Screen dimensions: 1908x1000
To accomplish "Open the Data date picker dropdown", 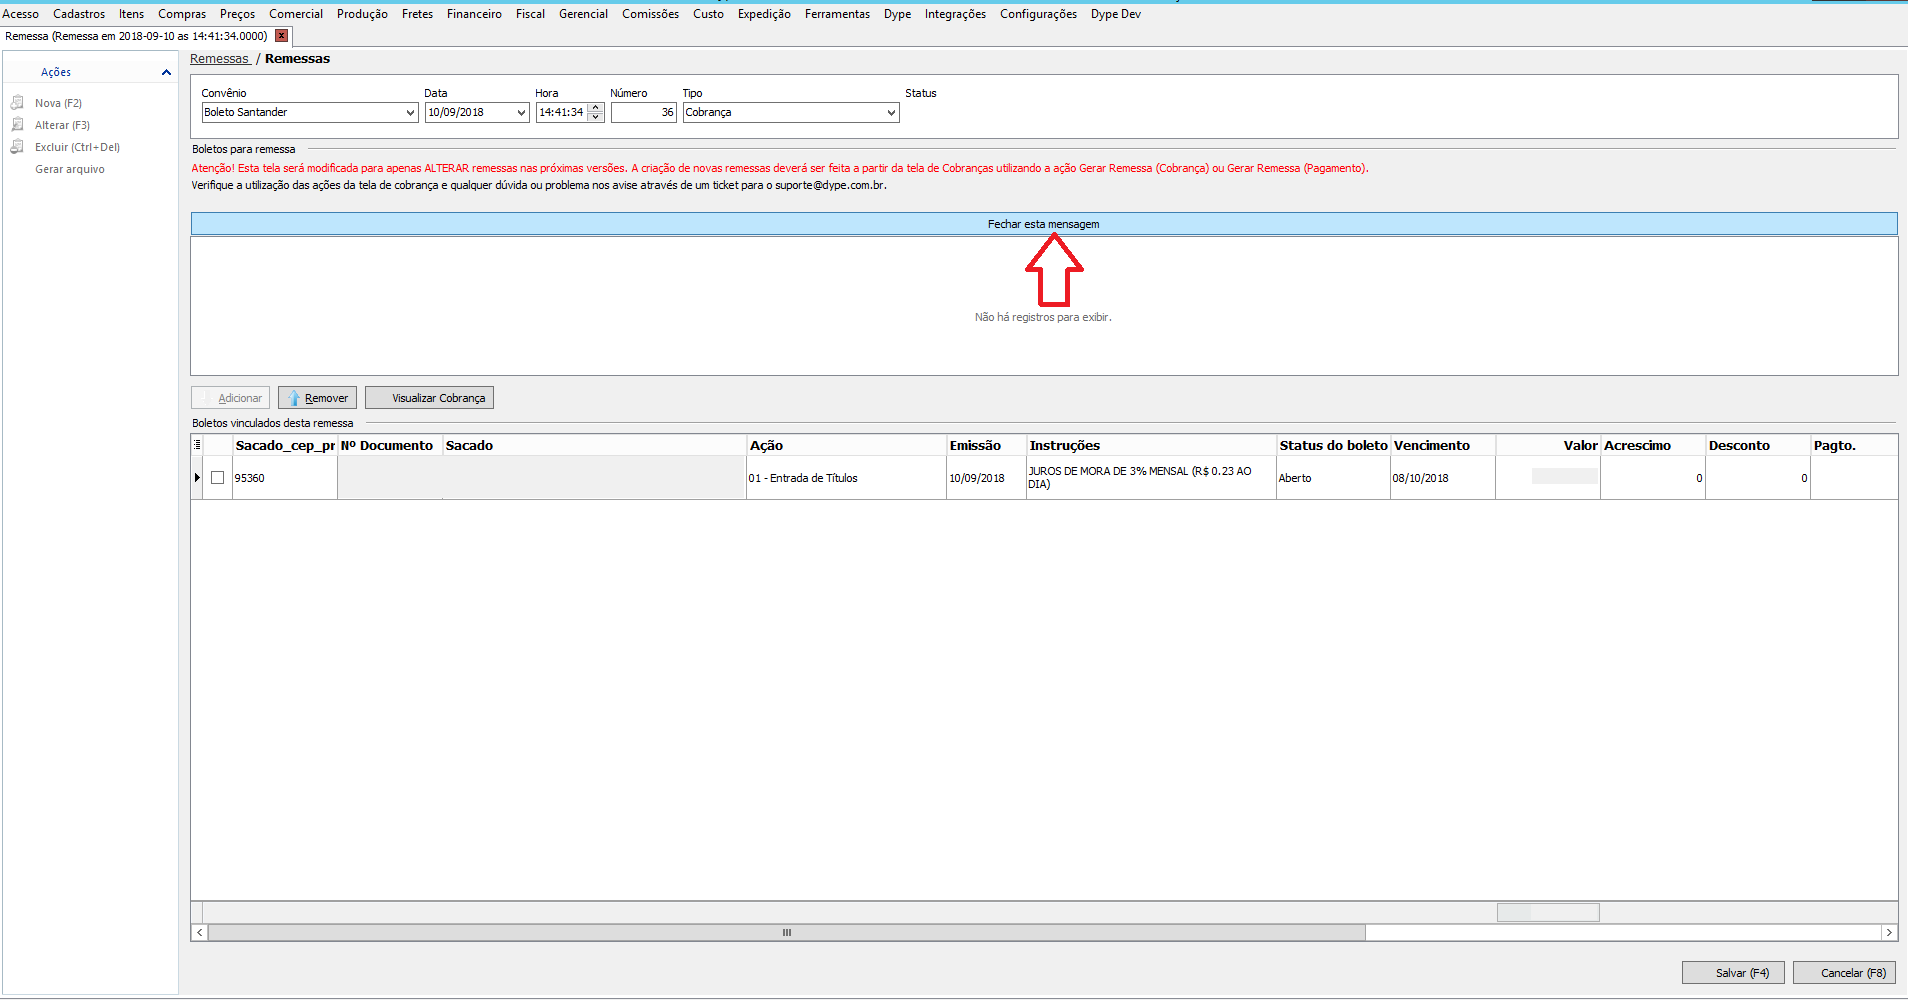I will click(521, 113).
